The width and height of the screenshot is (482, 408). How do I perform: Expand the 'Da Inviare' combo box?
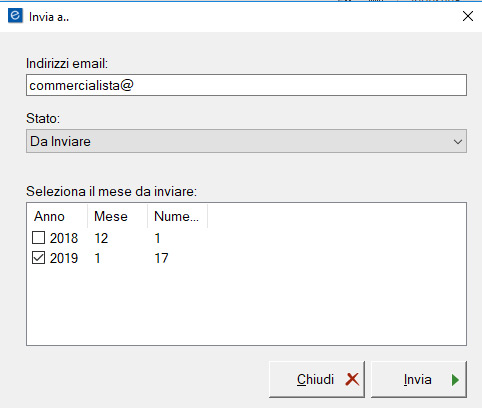point(246,141)
